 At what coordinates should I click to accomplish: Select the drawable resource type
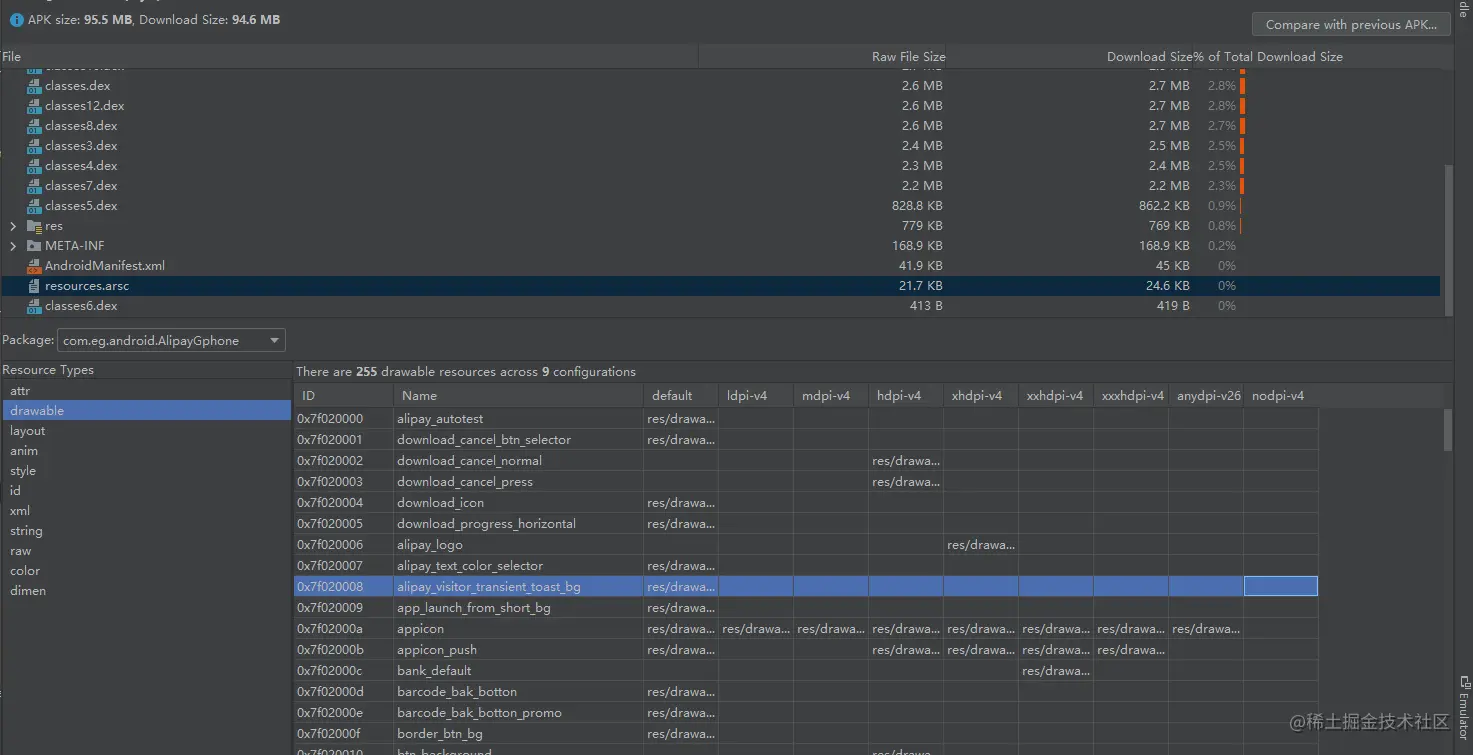[146, 410]
